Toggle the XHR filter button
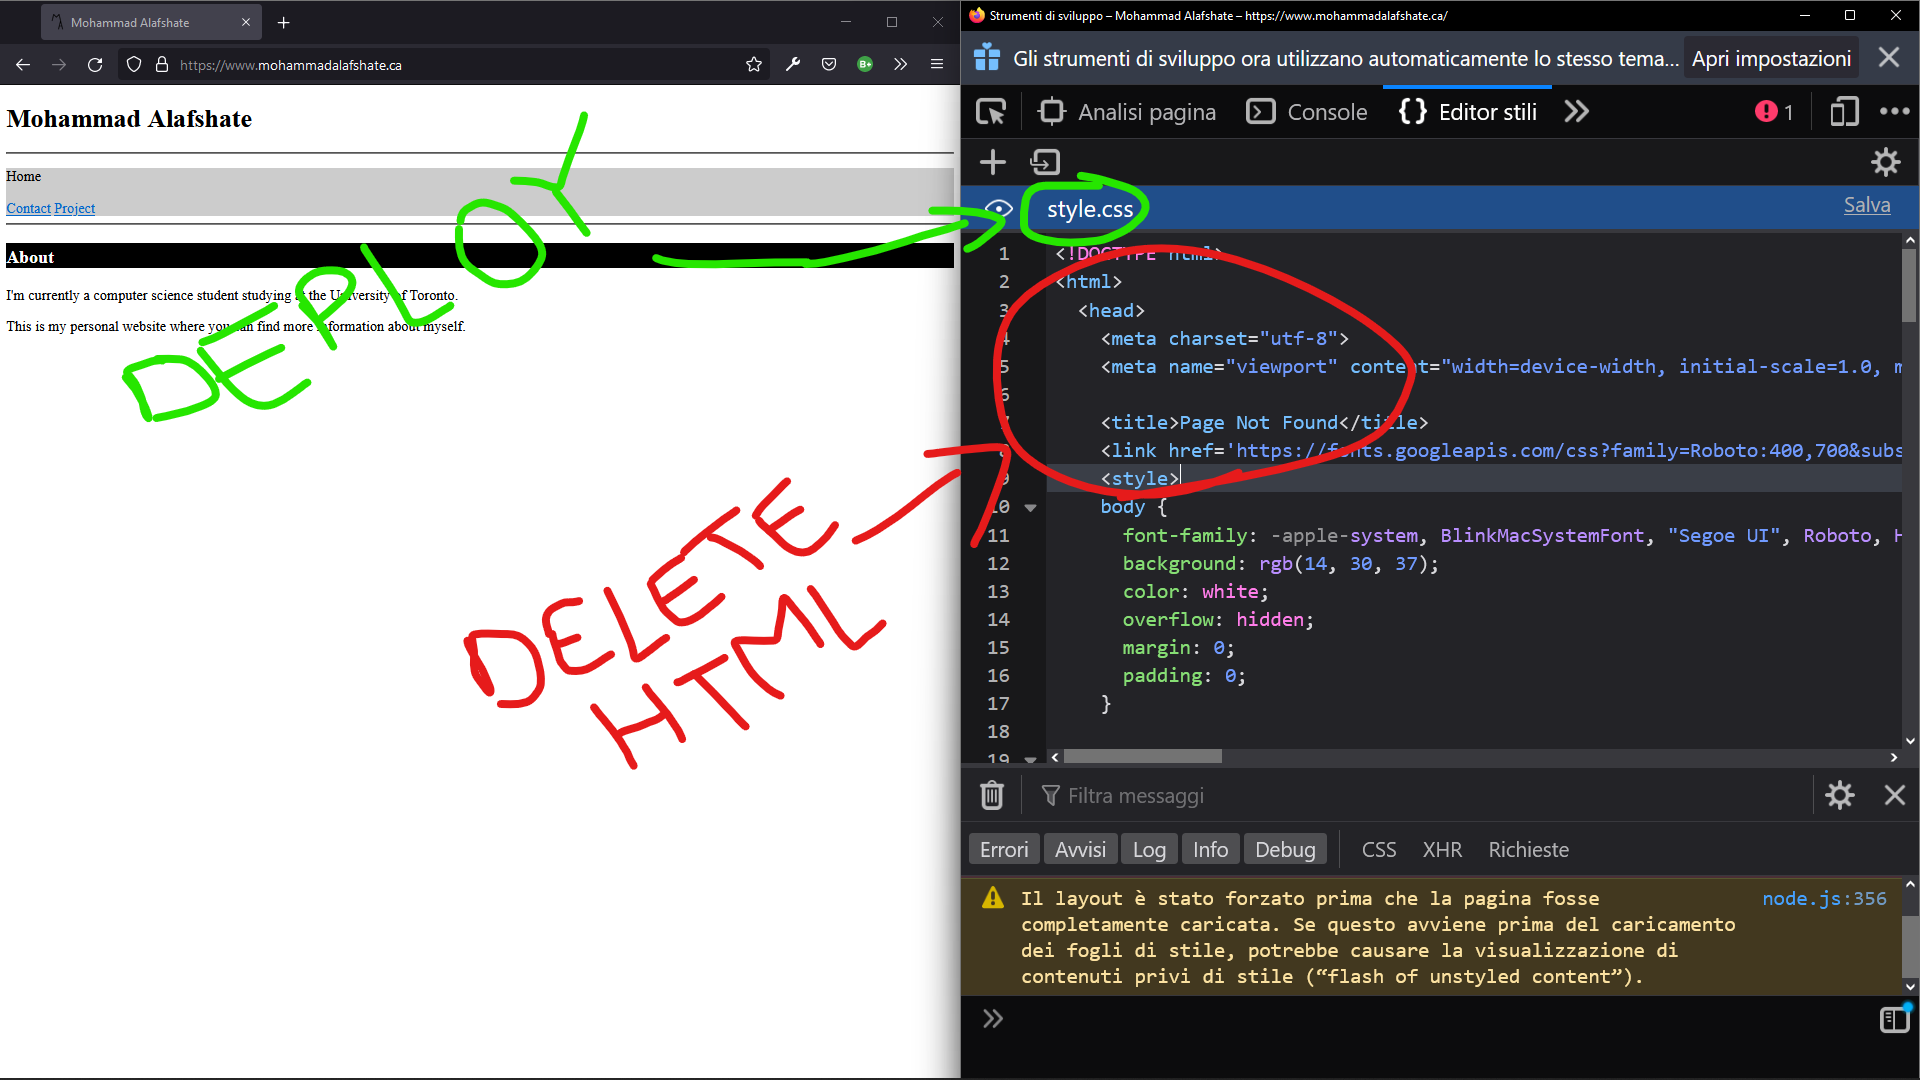This screenshot has height=1080, width=1920. point(1442,849)
